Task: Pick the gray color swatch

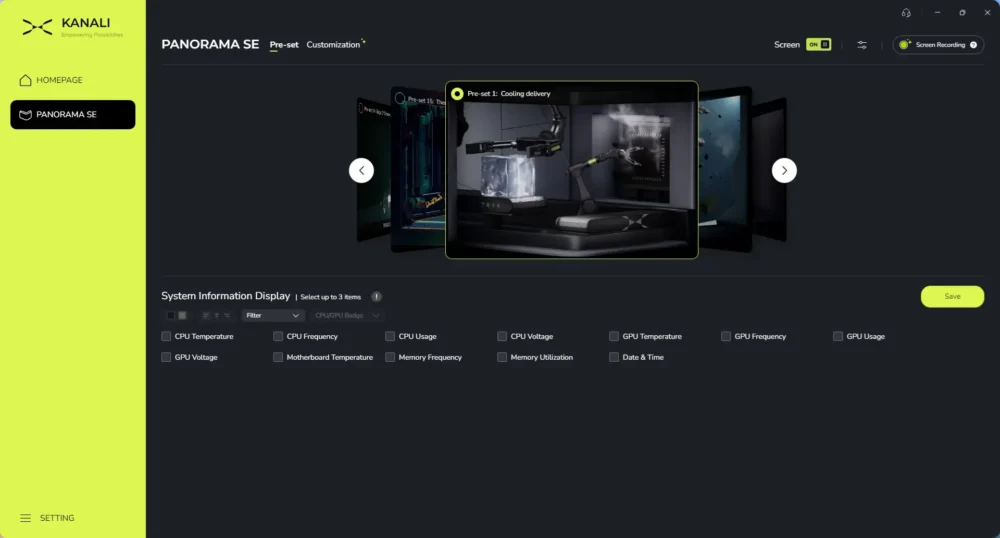Action: click(x=182, y=316)
